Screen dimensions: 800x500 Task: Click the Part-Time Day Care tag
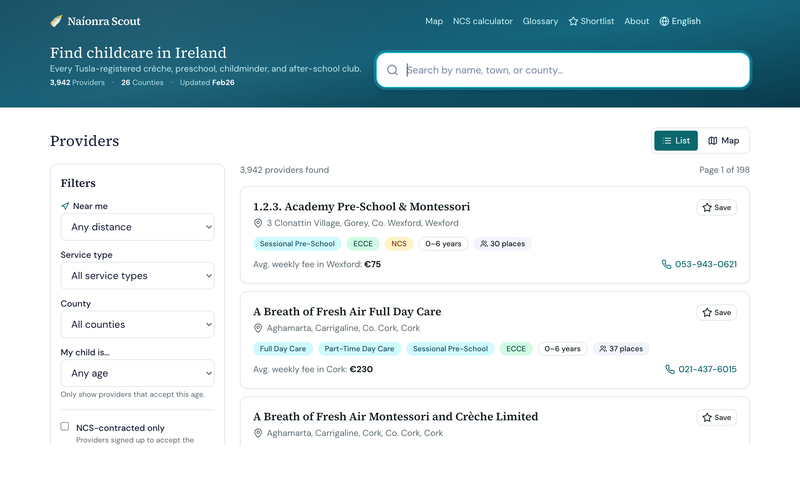[x=359, y=349]
